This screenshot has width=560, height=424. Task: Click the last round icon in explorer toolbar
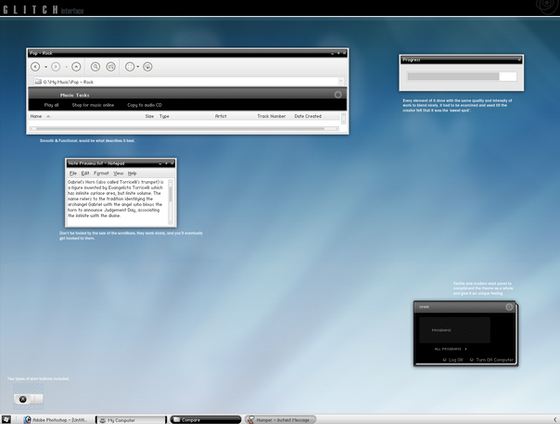click(148, 66)
